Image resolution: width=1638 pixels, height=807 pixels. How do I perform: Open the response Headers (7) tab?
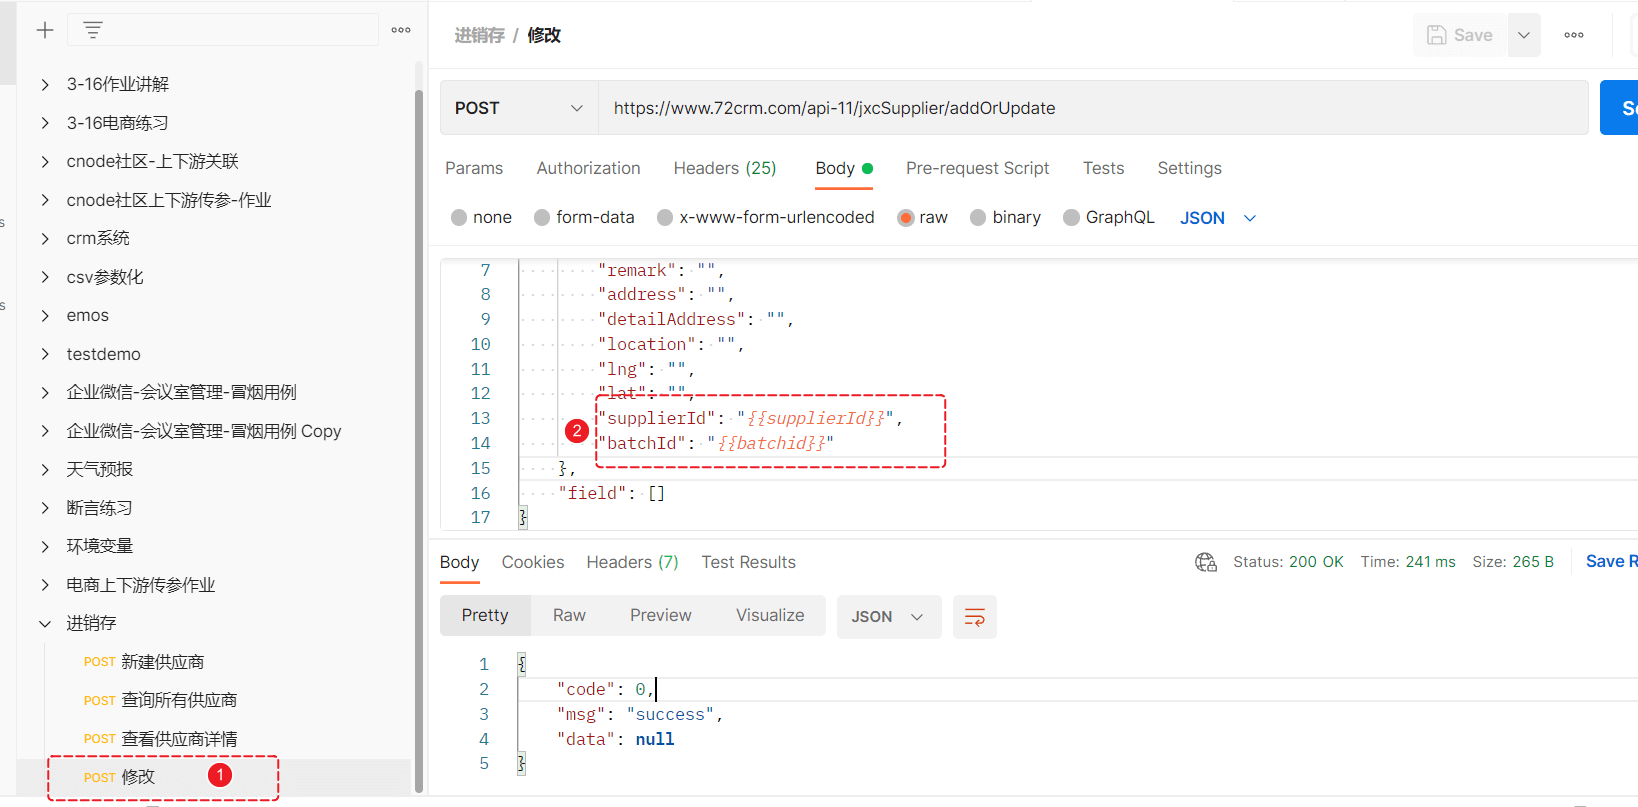pyautogui.click(x=632, y=562)
